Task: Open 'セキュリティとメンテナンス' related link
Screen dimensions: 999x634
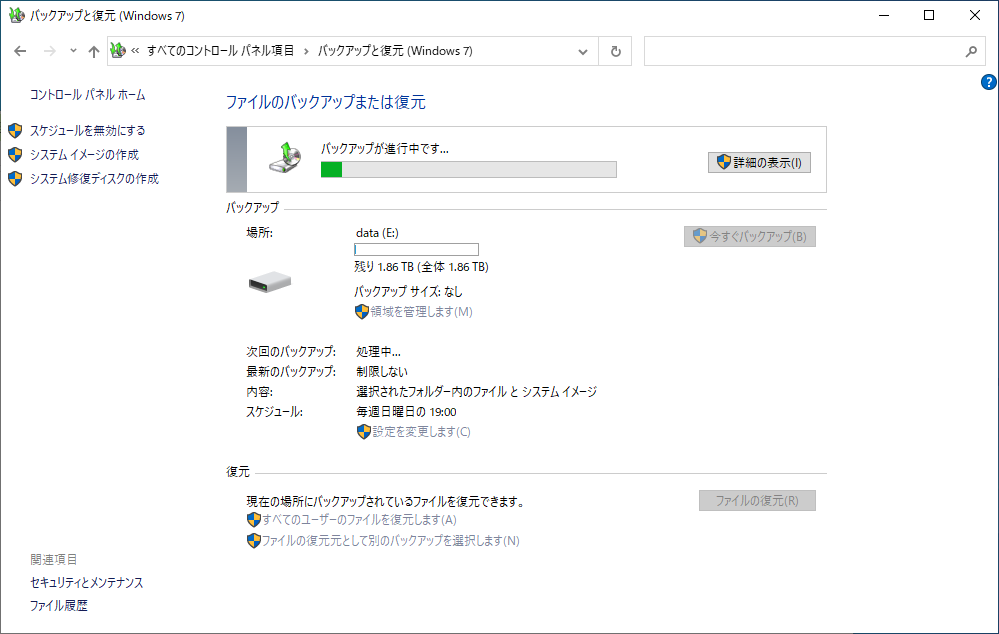Action: tap(87, 582)
